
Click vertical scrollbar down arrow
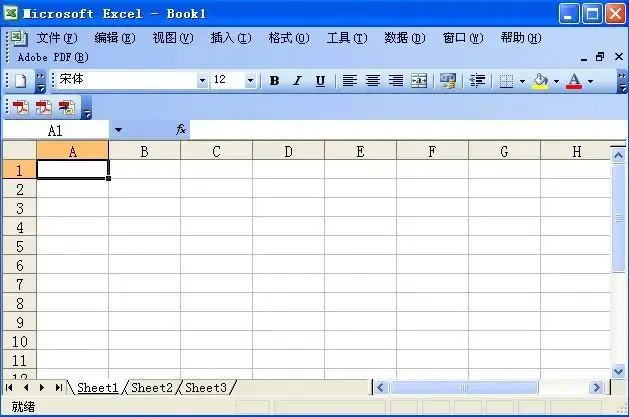[x=619, y=371]
